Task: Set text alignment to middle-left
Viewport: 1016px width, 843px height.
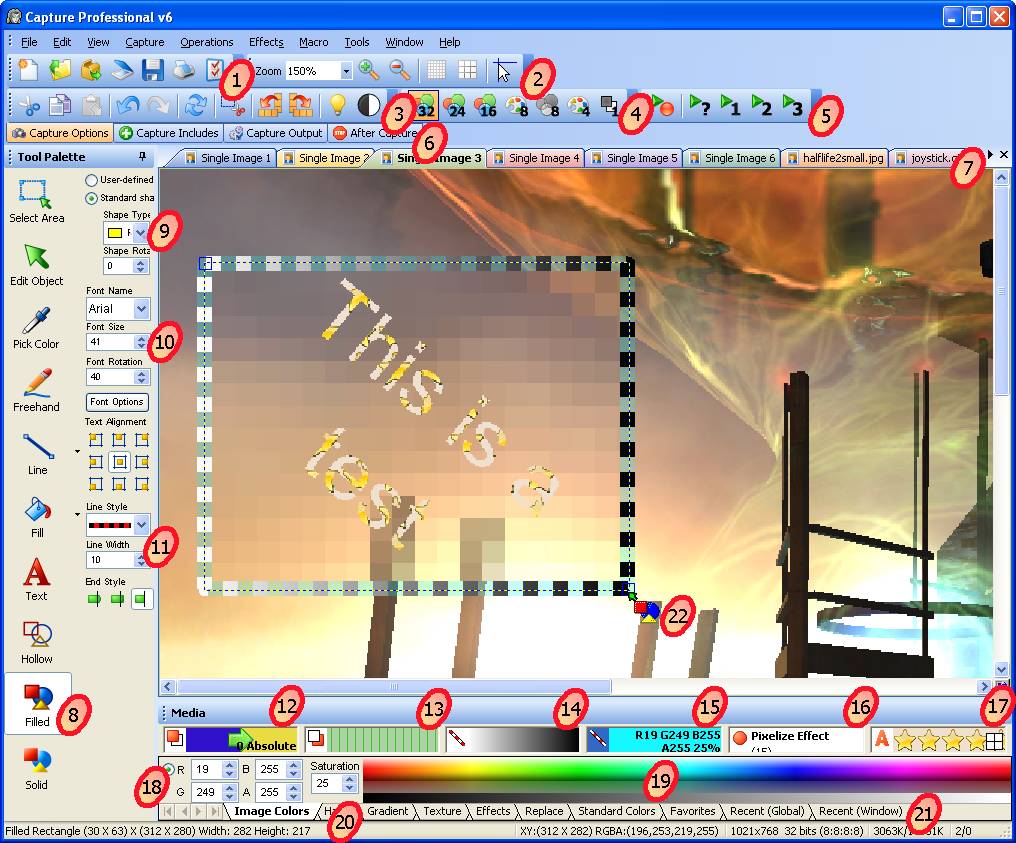Action: point(96,462)
